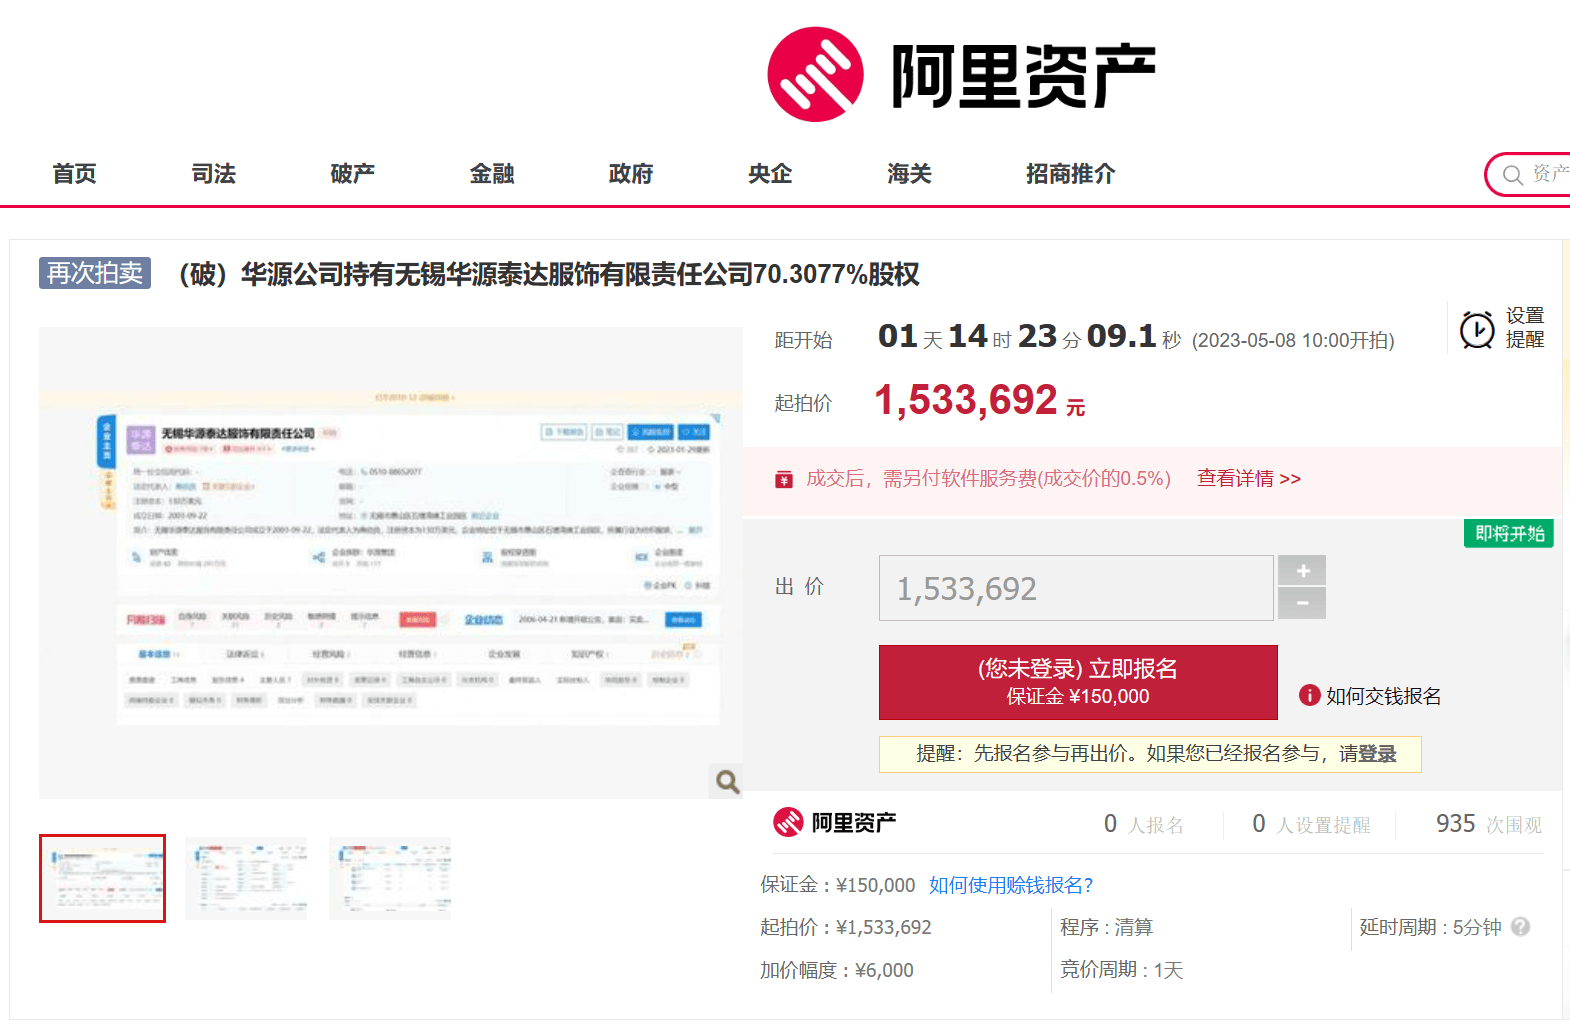The height and width of the screenshot is (1030, 1570).
Task: Click the 即将开始 green status badge
Action: (x=1509, y=534)
